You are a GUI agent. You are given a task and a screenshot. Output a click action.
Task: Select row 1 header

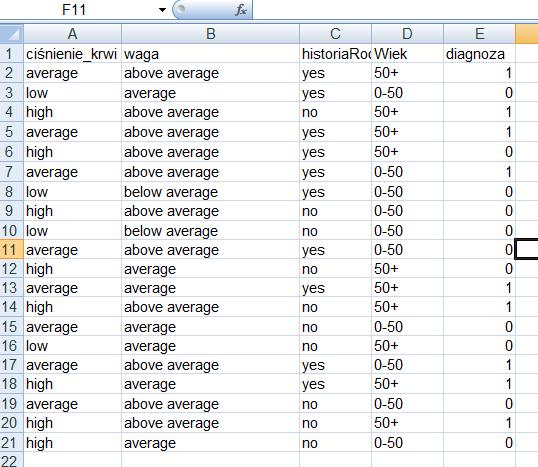pyautogui.click(x=12, y=54)
